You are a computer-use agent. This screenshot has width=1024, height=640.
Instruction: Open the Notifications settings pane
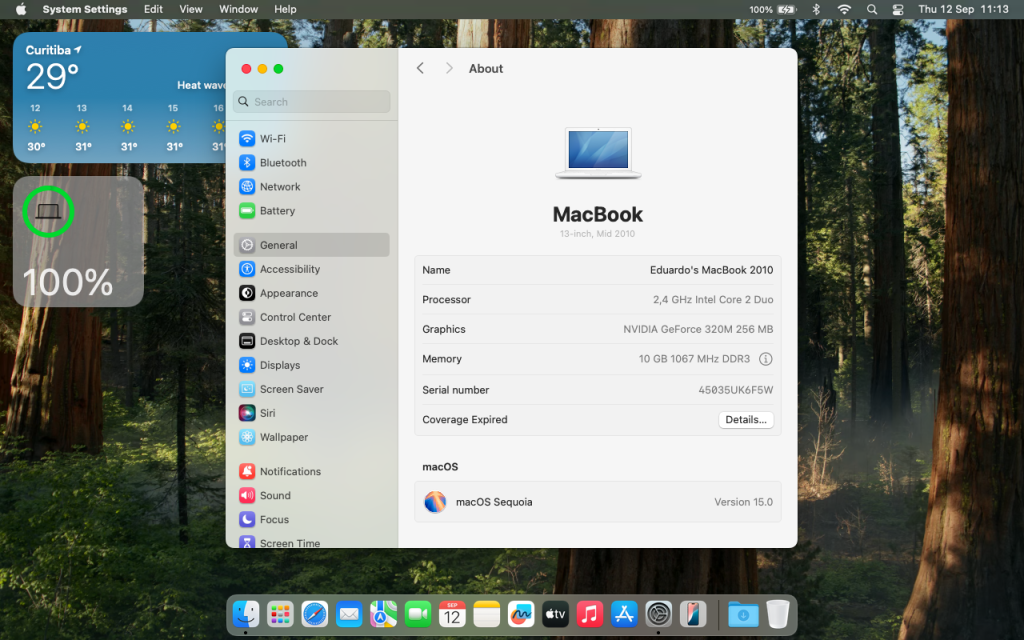pyautogui.click(x=289, y=472)
